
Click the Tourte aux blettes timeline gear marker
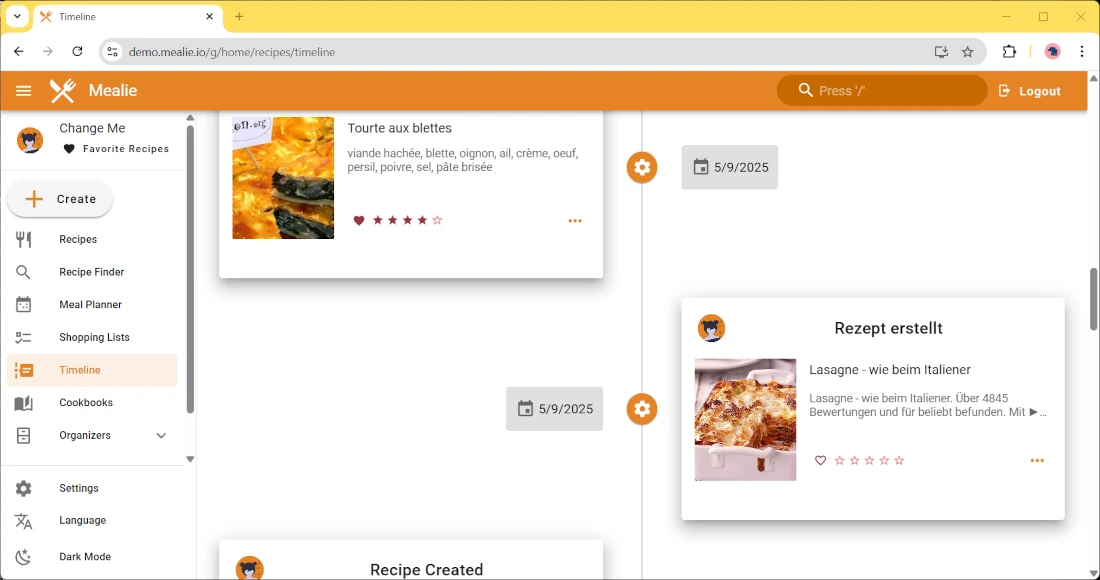coord(642,168)
